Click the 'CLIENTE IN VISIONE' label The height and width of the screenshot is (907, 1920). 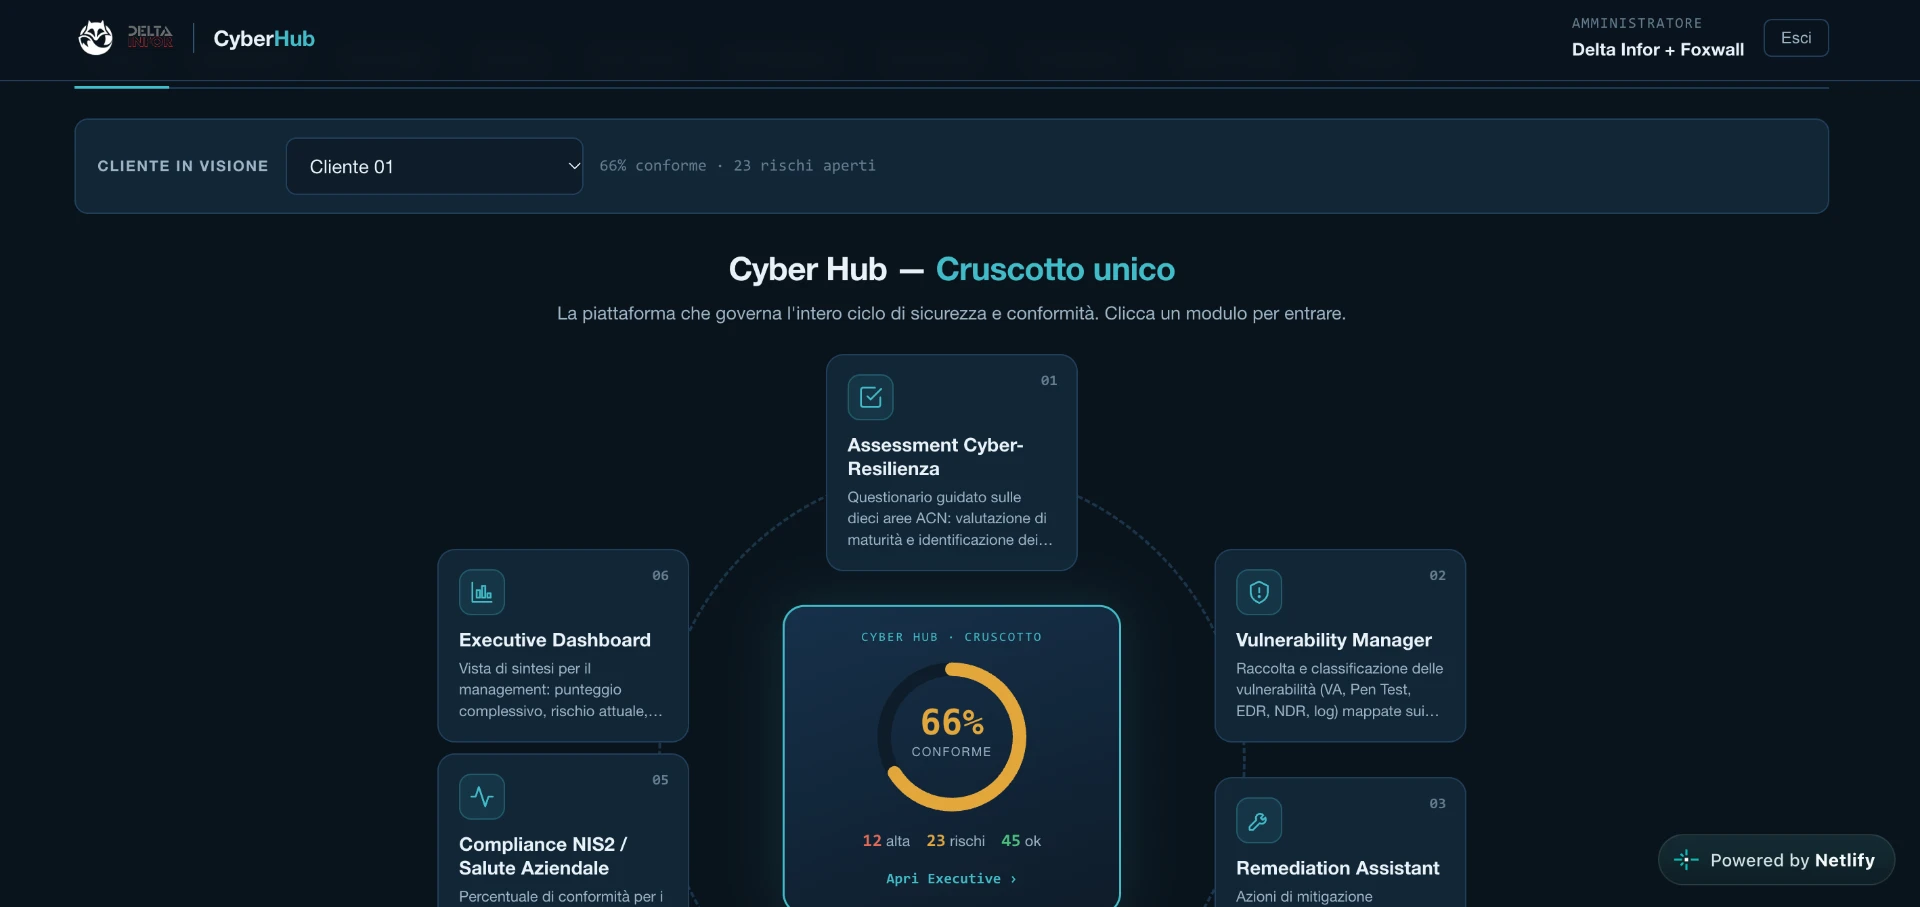coord(183,166)
